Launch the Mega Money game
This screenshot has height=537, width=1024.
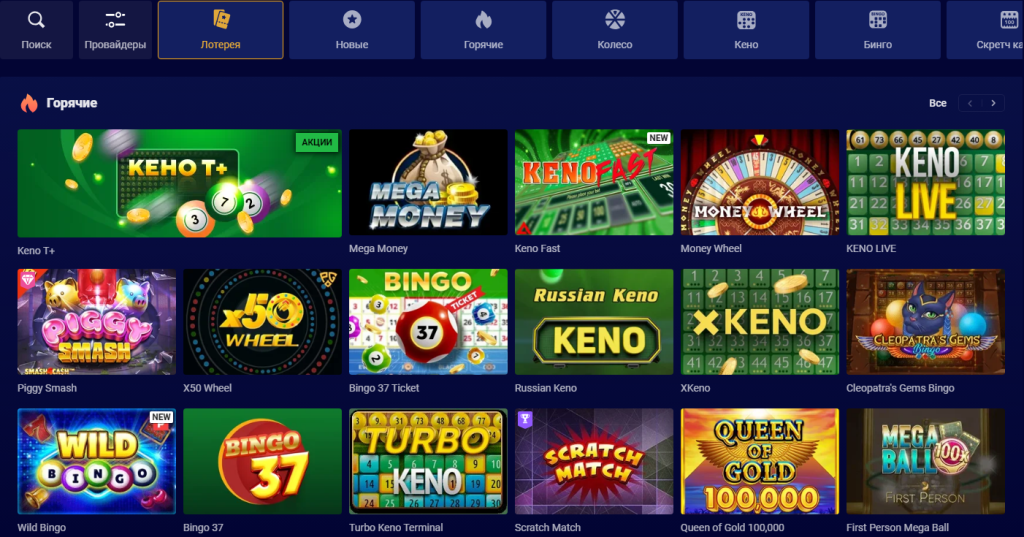tap(428, 182)
